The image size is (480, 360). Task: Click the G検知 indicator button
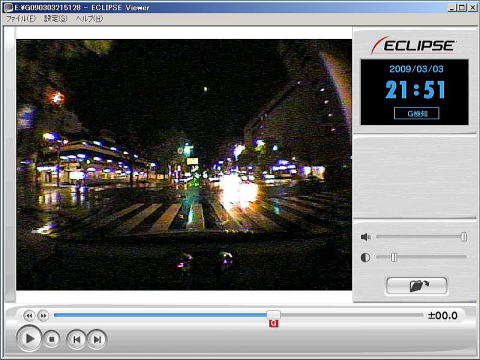click(x=417, y=113)
